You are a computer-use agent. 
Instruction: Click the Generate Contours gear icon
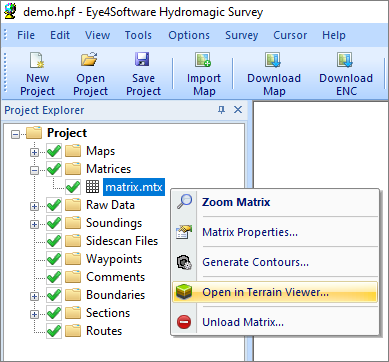(x=184, y=262)
